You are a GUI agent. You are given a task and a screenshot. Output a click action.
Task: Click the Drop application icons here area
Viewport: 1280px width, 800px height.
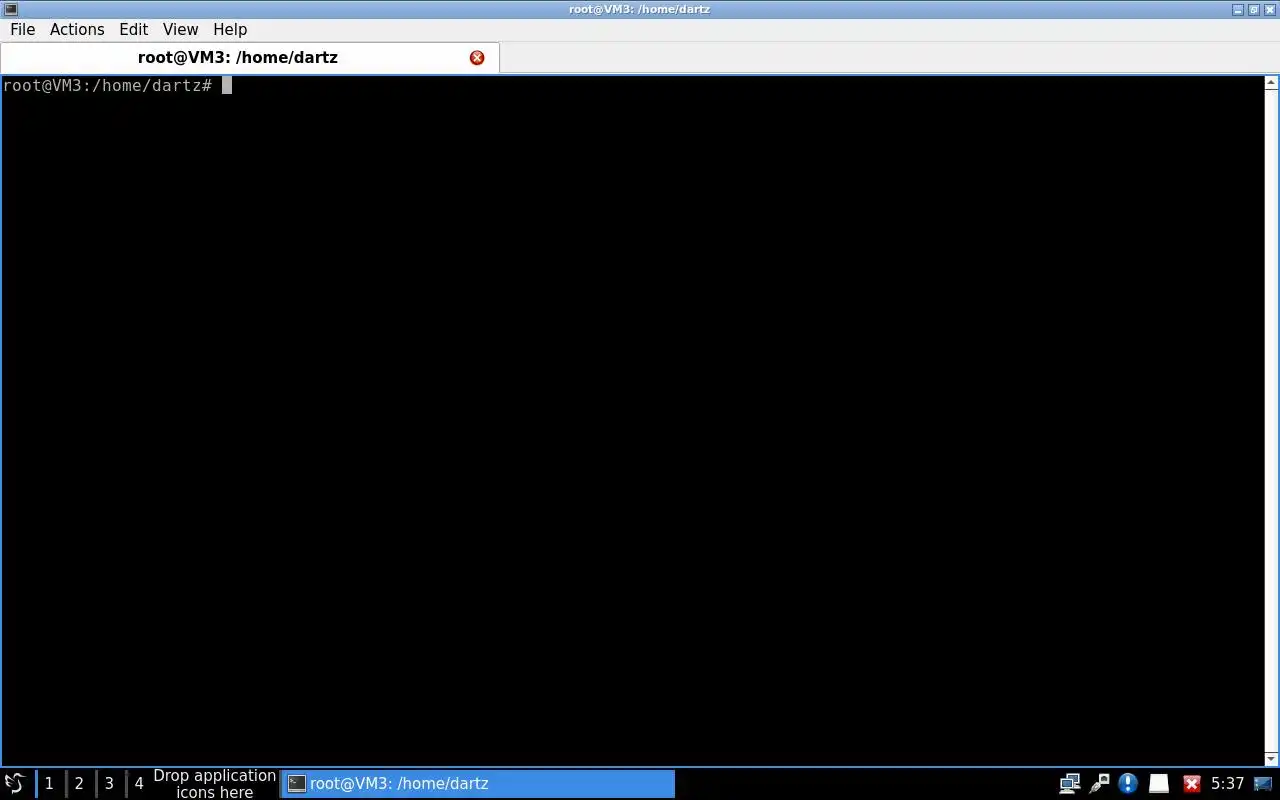coord(214,783)
